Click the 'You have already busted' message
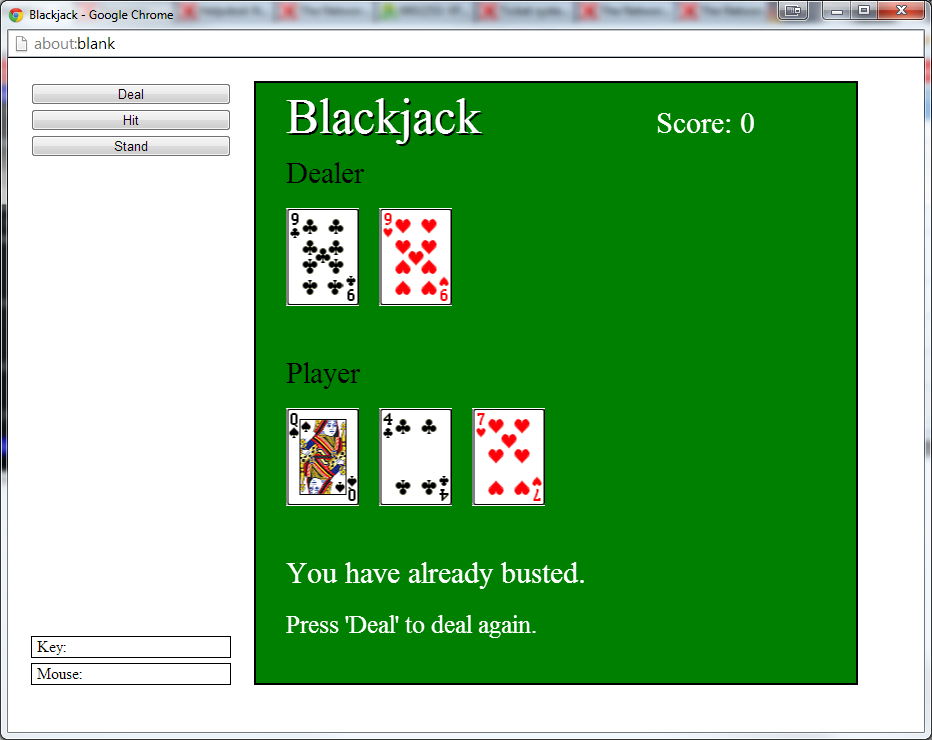Screen dimensions: 932x740 435,574
